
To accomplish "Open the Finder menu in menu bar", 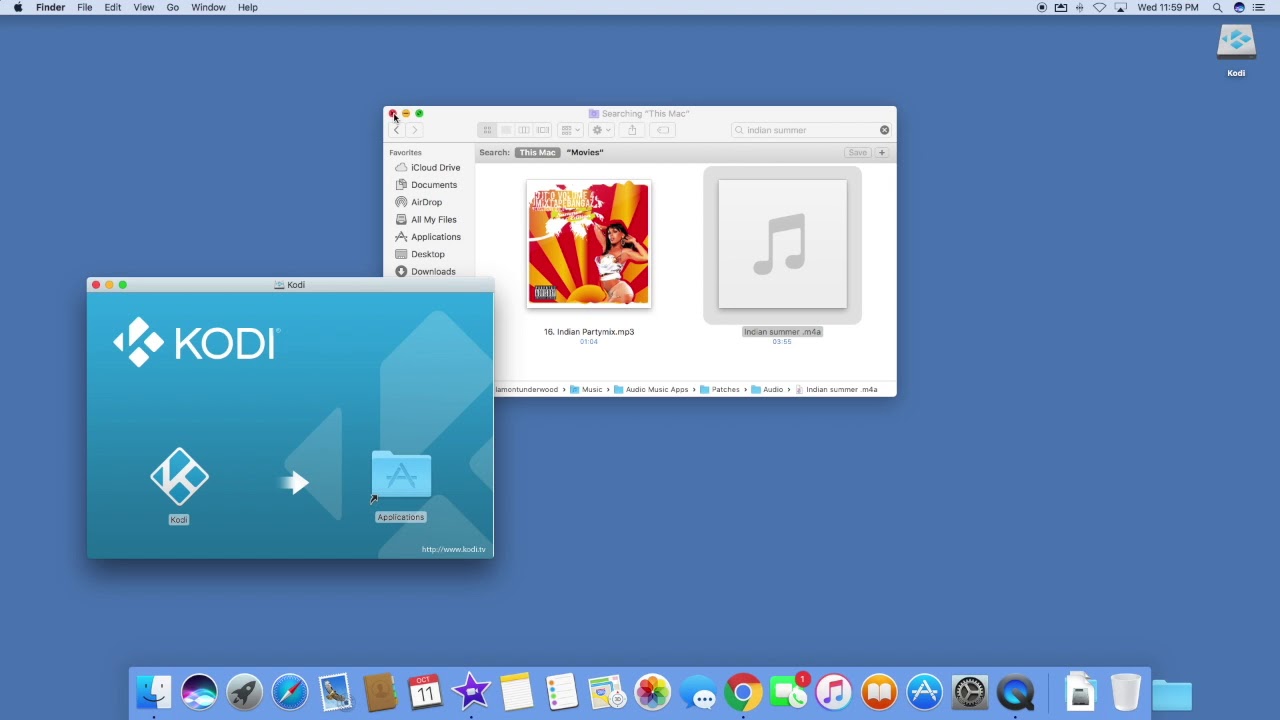I will (x=50, y=7).
